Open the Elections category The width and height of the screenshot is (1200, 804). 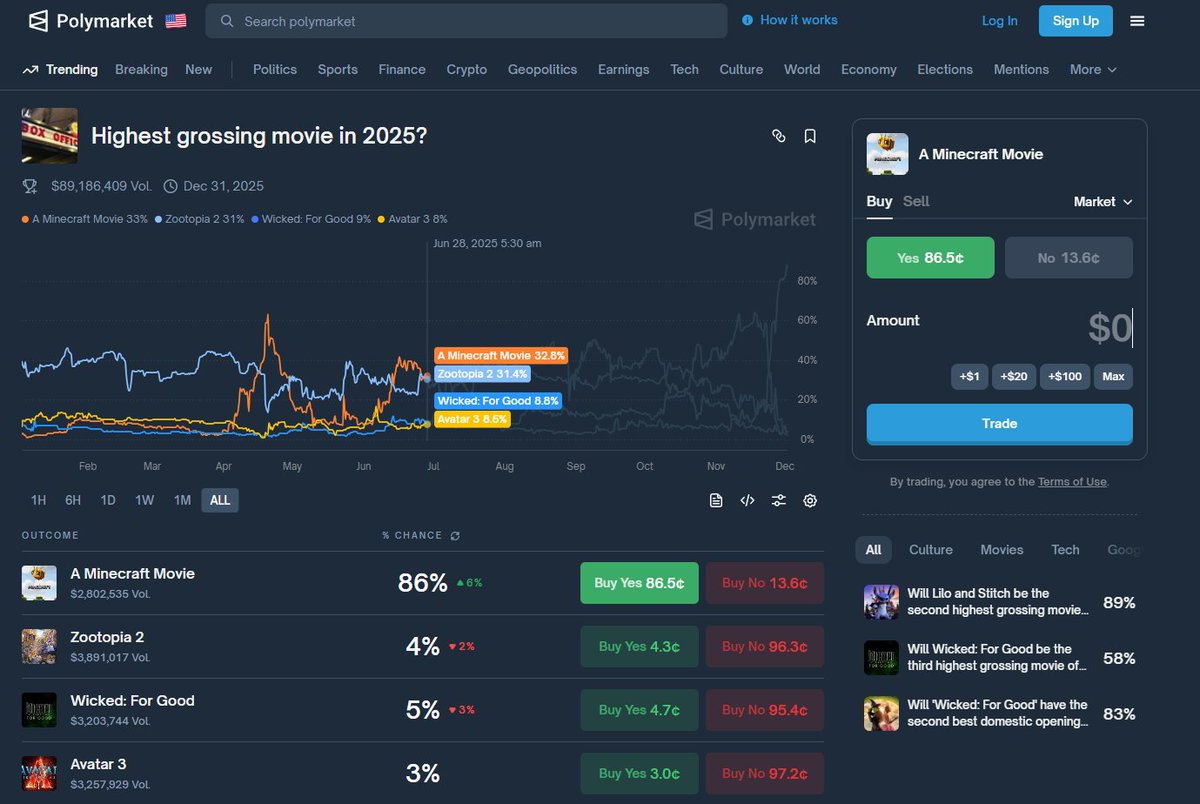pos(945,70)
